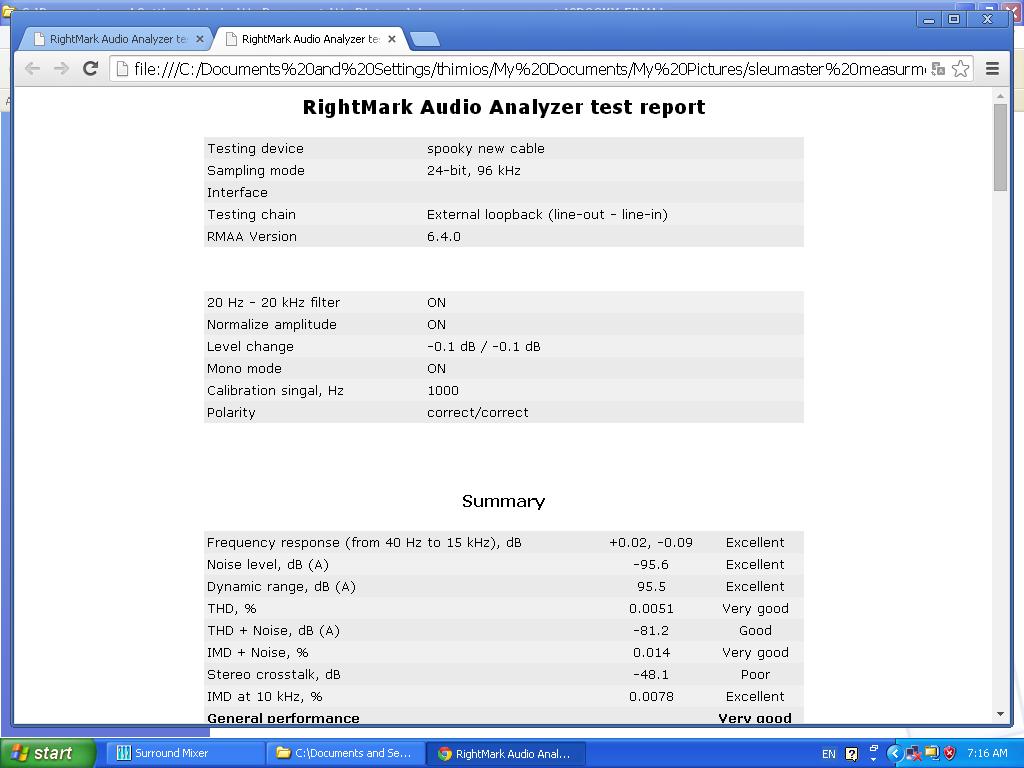Go back using the browser back arrow
The width and height of the screenshot is (1024, 768).
[x=32, y=69]
